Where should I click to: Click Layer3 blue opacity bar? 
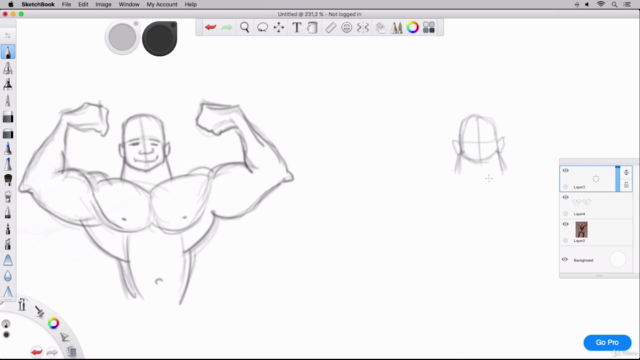(618, 179)
